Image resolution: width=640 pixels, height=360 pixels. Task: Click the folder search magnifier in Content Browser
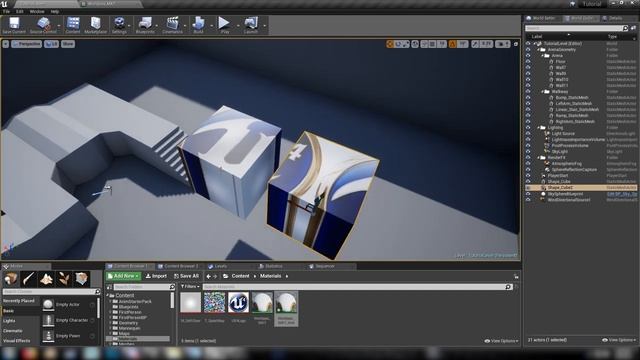(172, 287)
